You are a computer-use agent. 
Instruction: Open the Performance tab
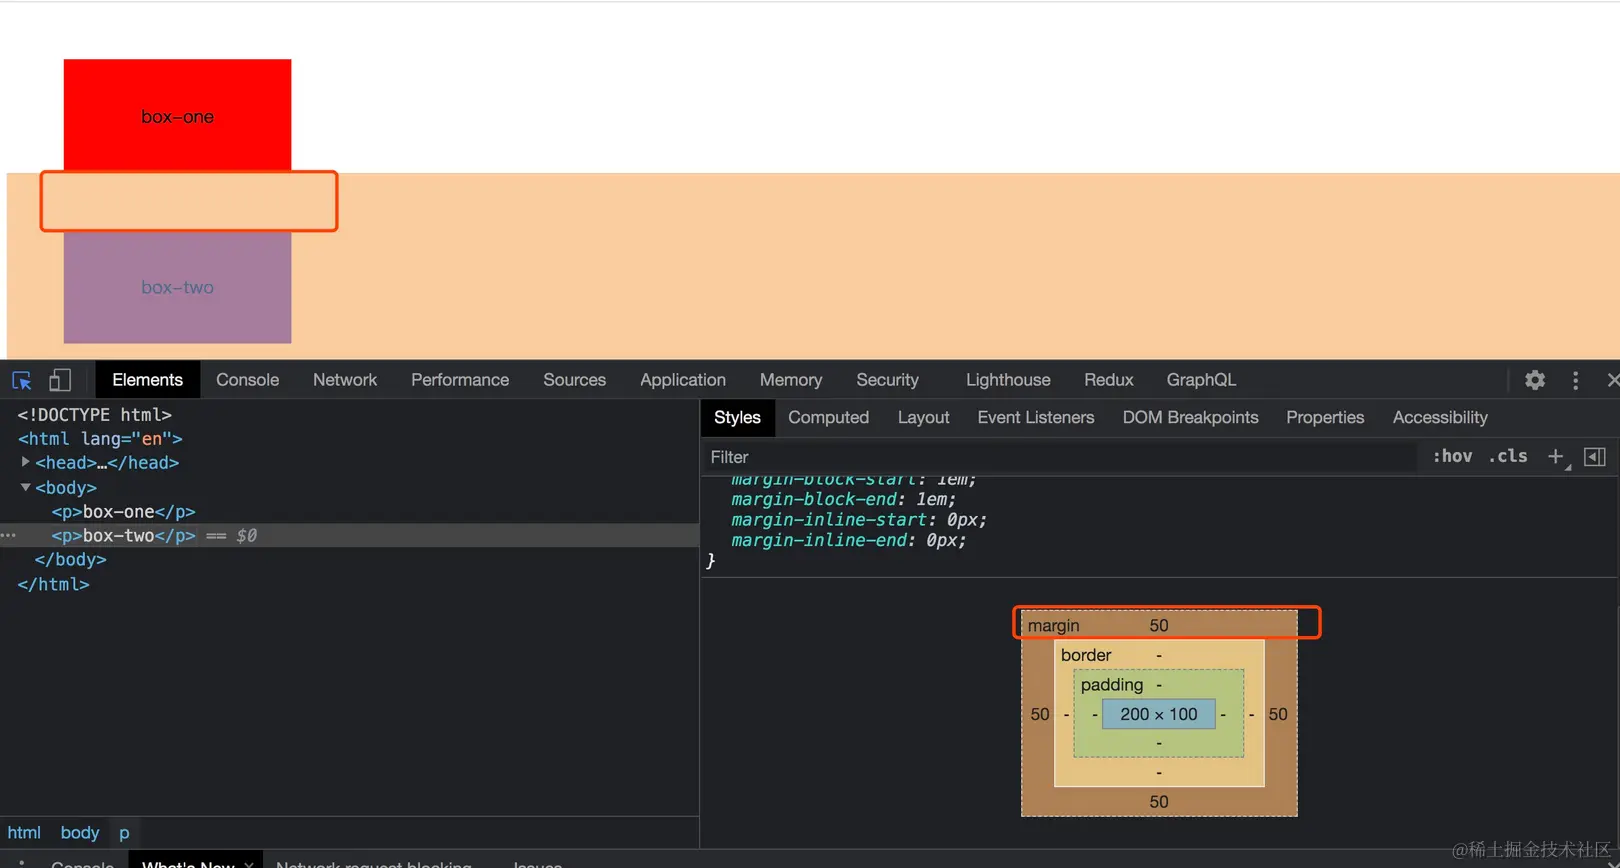tap(460, 380)
